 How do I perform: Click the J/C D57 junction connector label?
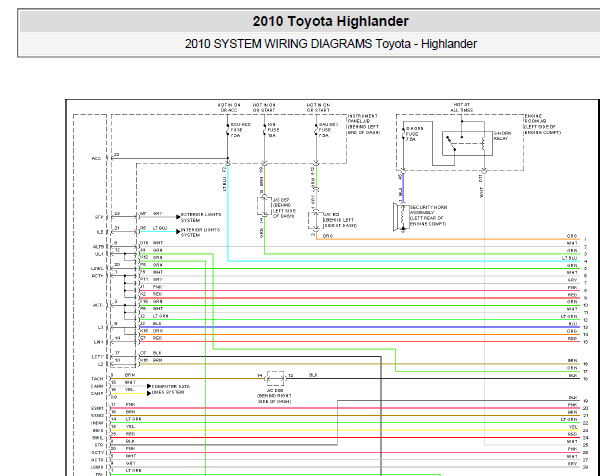pos(284,208)
